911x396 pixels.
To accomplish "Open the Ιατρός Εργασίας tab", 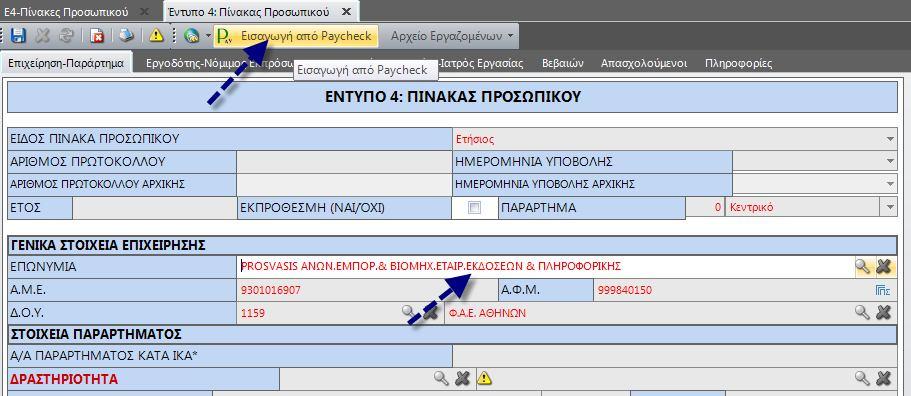I will [x=482, y=63].
